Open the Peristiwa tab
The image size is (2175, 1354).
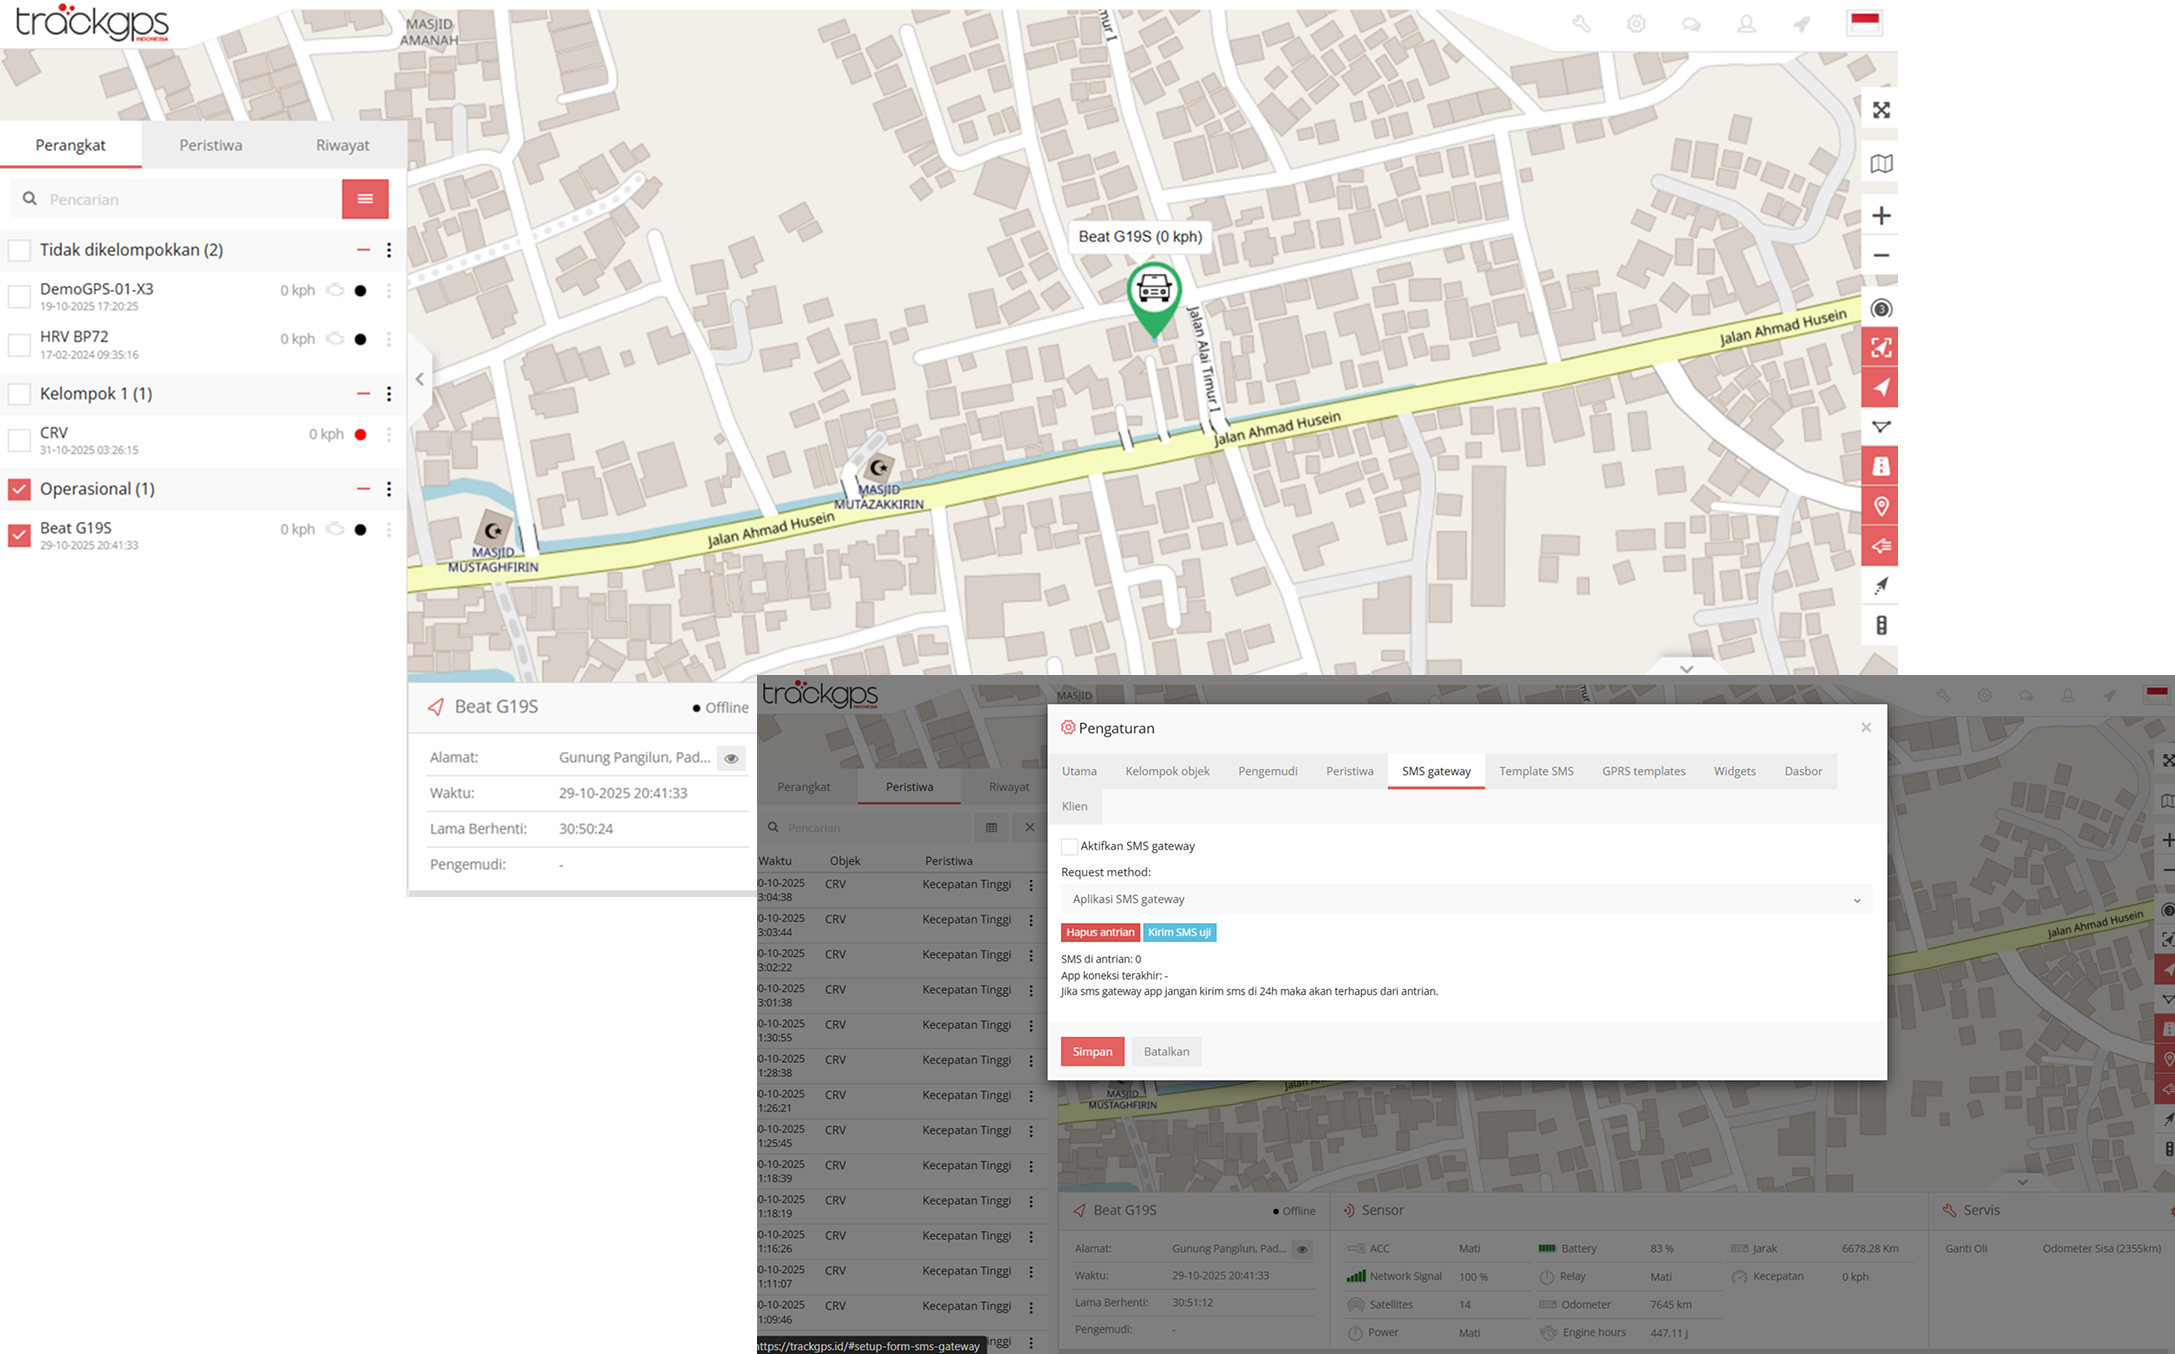pyautogui.click(x=210, y=145)
